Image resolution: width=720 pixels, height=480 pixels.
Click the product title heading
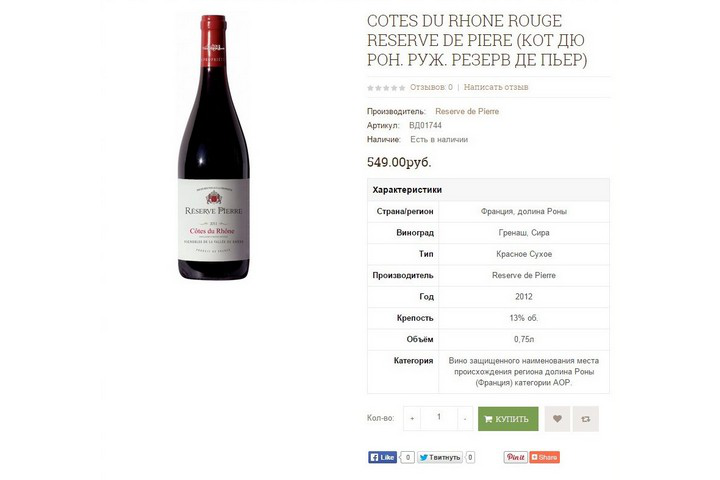477,40
